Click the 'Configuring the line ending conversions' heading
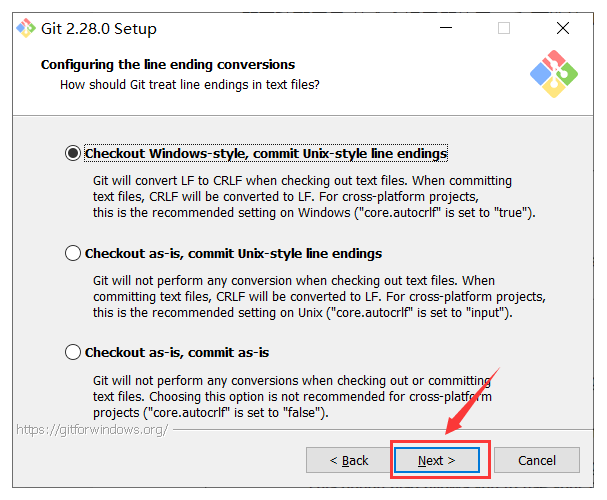Screen dimensions: 607x500 (168, 64)
